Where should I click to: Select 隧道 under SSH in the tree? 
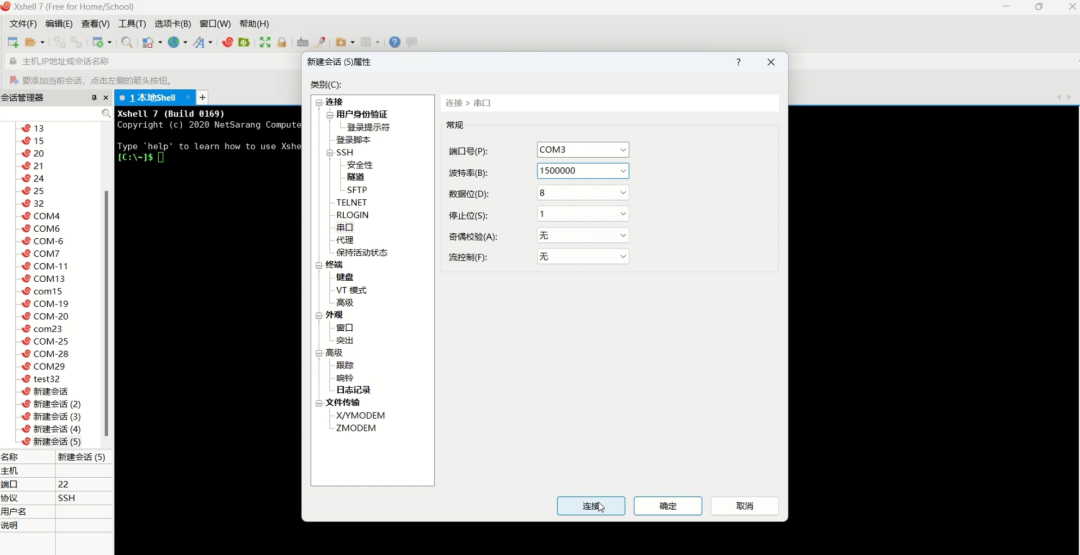click(x=355, y=177)
